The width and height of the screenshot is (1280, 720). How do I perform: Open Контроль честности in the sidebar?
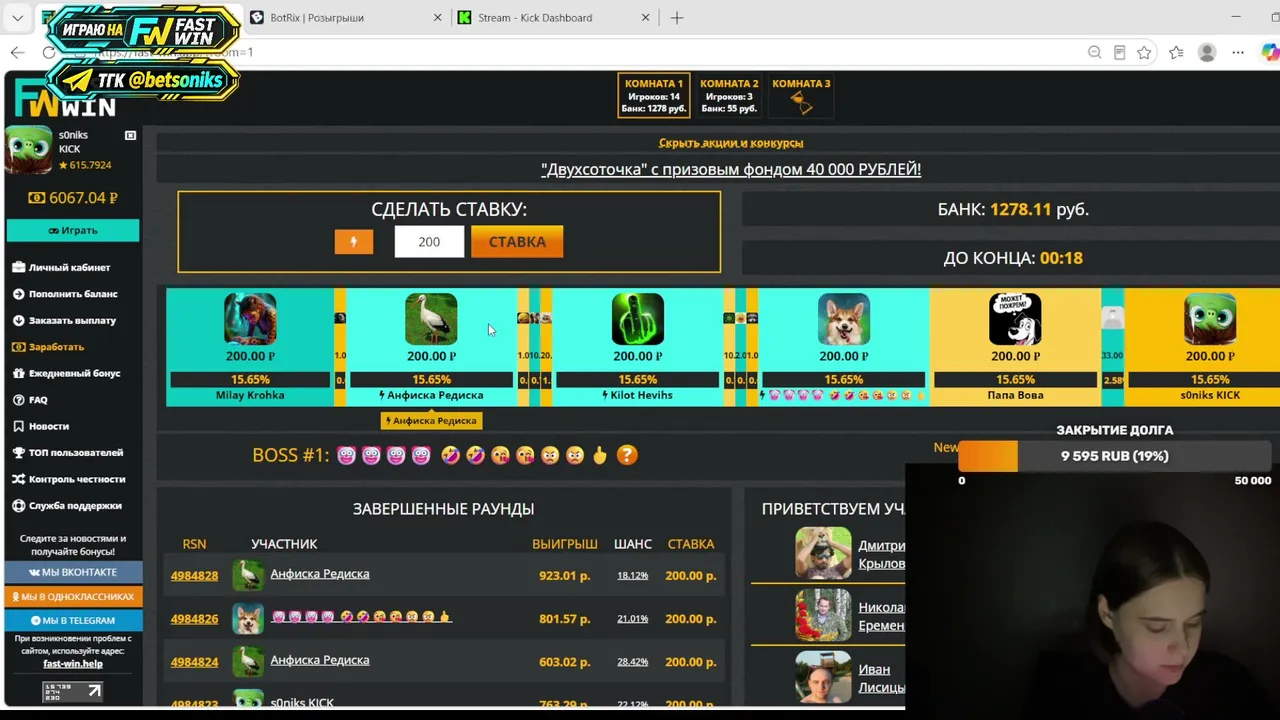70,479
